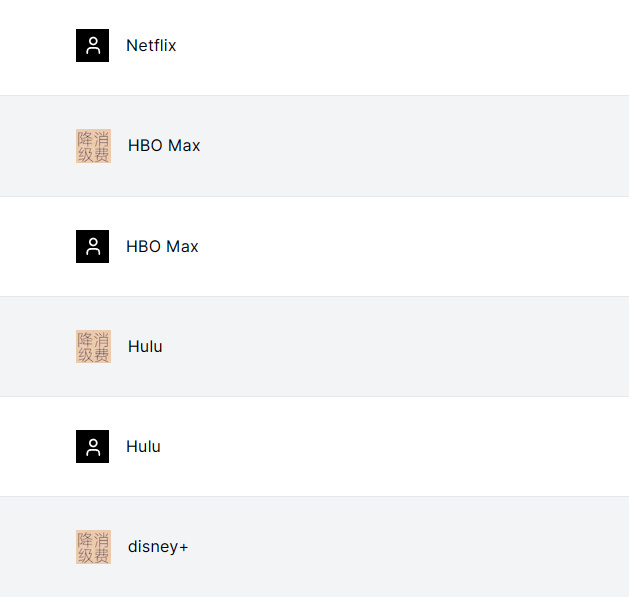
Task: Select the white Netflix list row
Action: 314,47
